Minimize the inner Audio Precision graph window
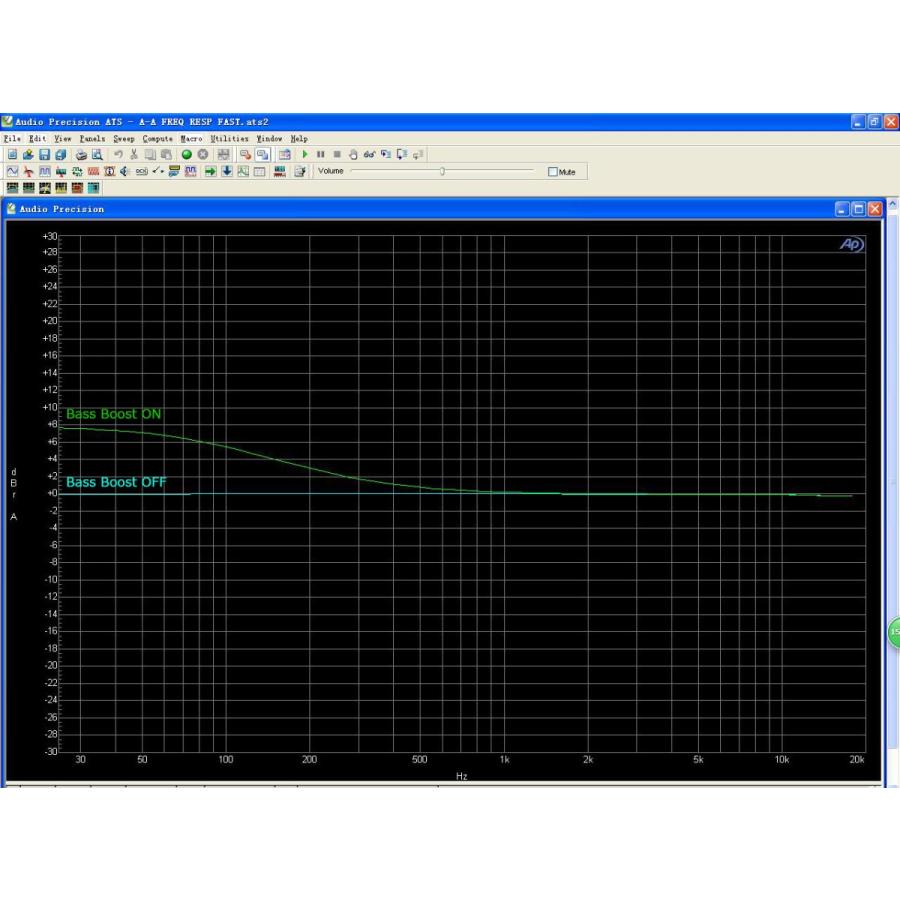The width and height of the screenshot is (900, 900). (x=841, y=209)
